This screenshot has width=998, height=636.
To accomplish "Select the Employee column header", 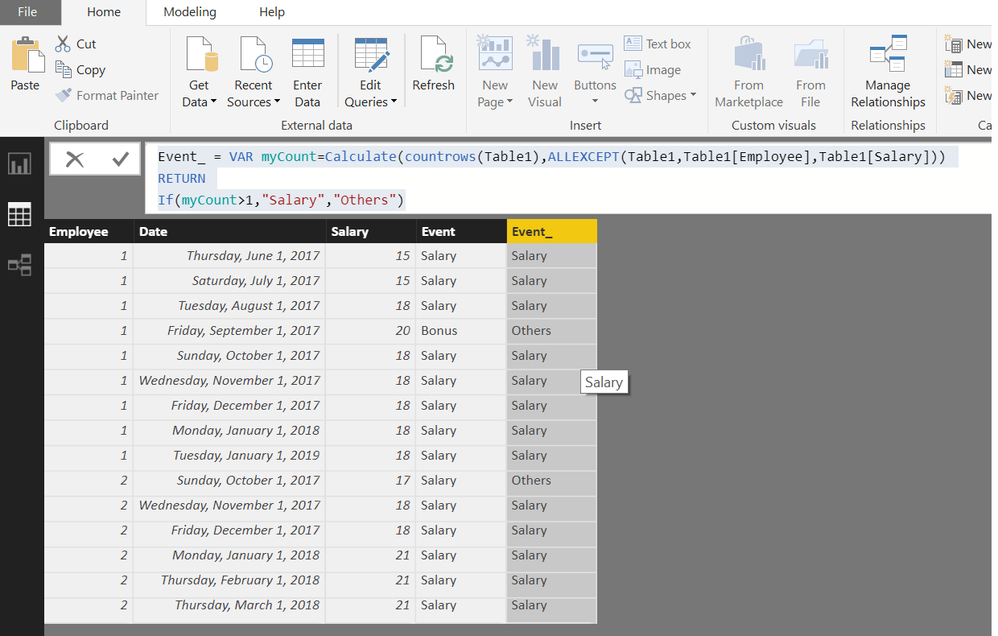I will click(88, 232).
